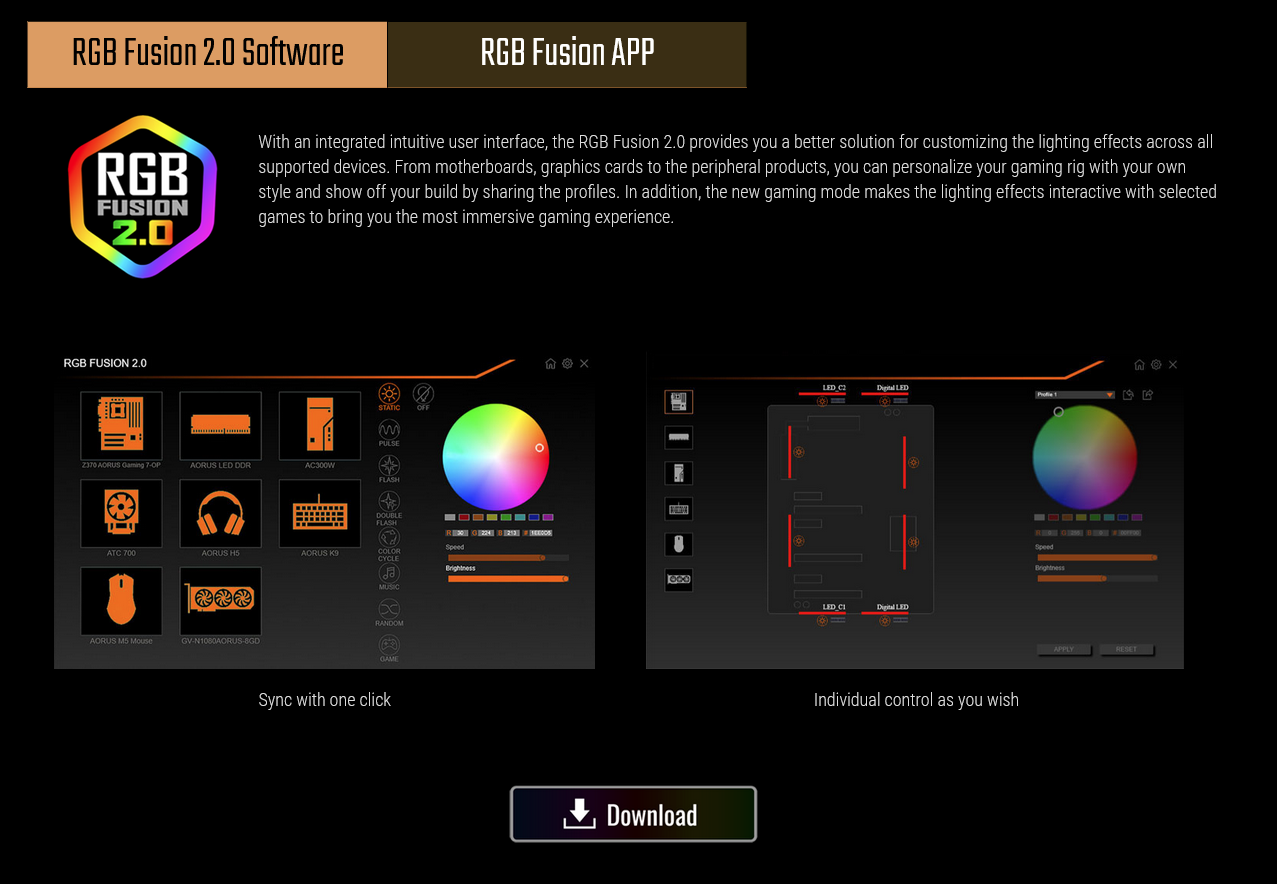The width and height of the screenshot is (1277, 884).
Task: Select the purple swatch under left color wheel
Action: 548,517
